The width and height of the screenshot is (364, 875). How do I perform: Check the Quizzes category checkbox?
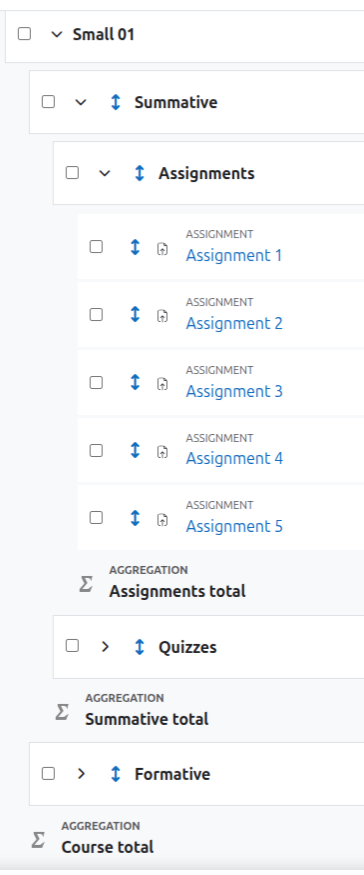pos(72,646)
